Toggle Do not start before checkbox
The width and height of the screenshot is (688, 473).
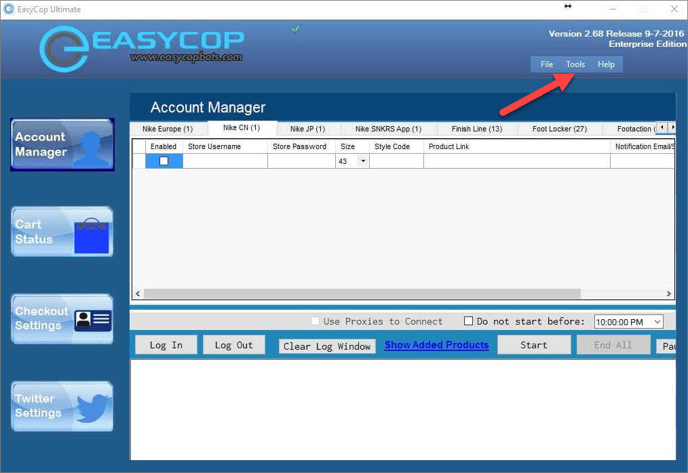[468, 321]
